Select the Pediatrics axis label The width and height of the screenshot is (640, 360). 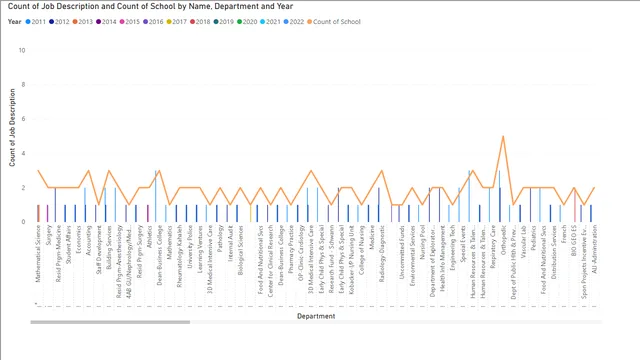[533, 239]
